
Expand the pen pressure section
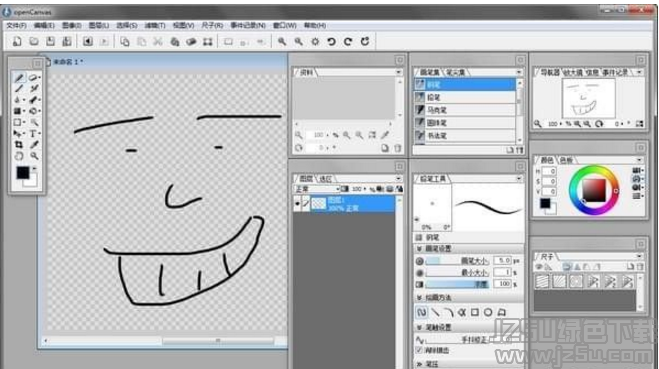click(x=419, y=364)
